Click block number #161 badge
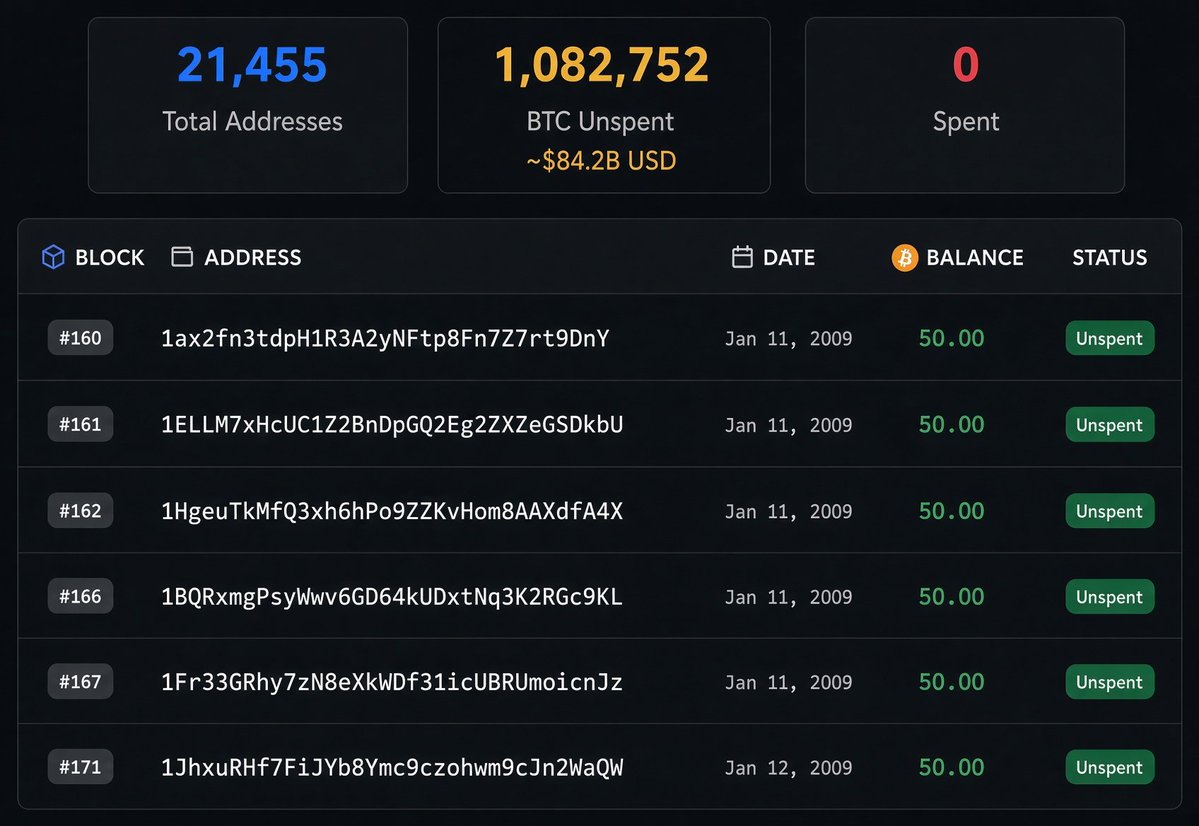 click(80, 424)
